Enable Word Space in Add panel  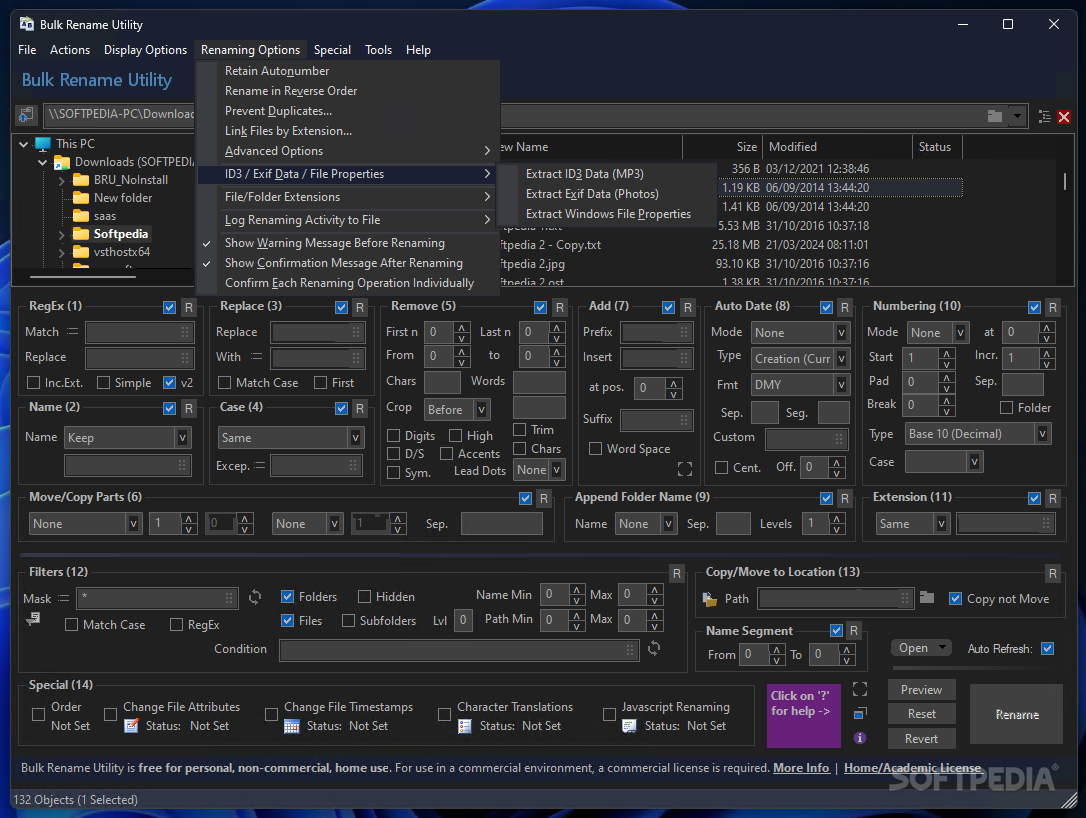tap(595, 449)
